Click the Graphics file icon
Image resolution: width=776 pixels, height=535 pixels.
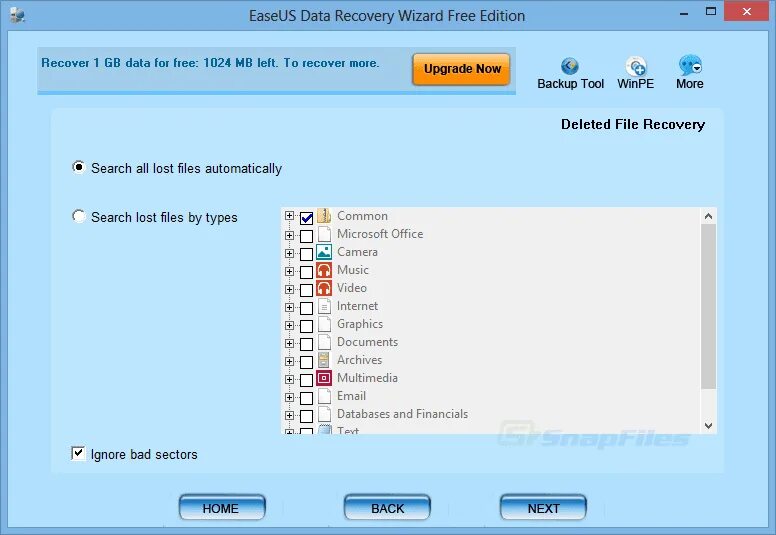(324, 324)
